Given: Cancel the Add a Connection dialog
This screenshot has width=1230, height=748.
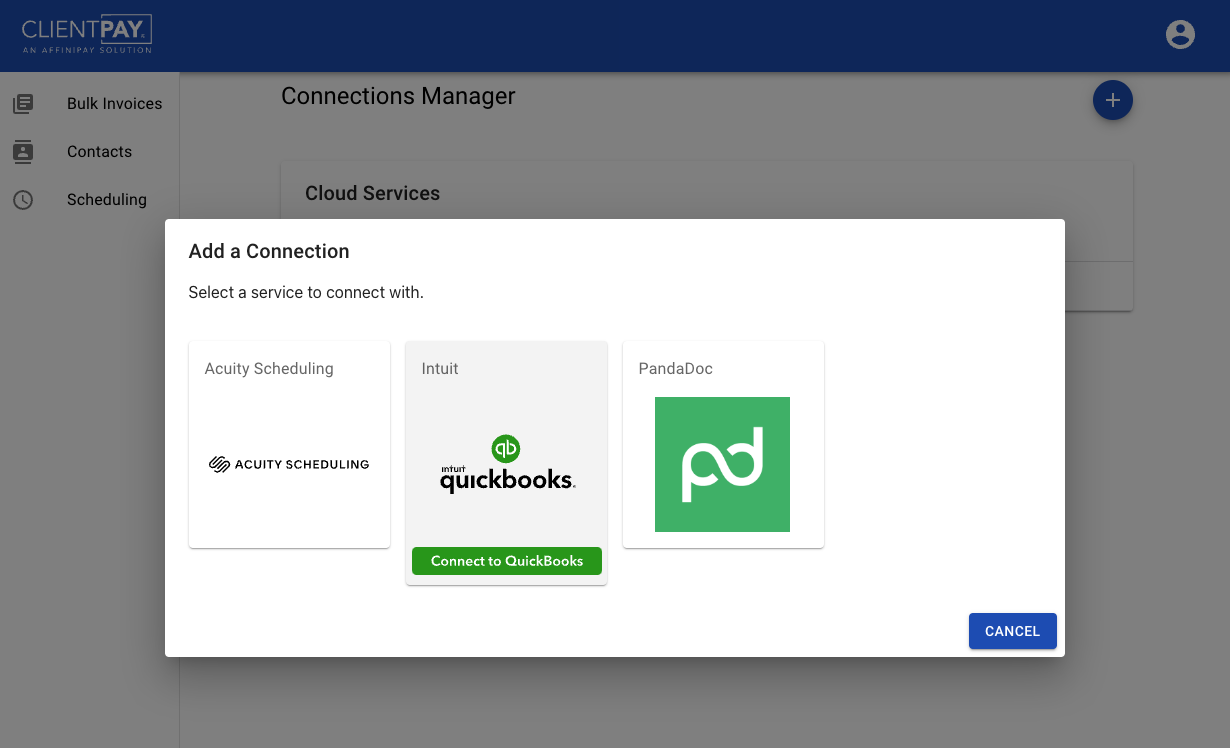Looking at the screenshot, I should [x=1012, y=631].
